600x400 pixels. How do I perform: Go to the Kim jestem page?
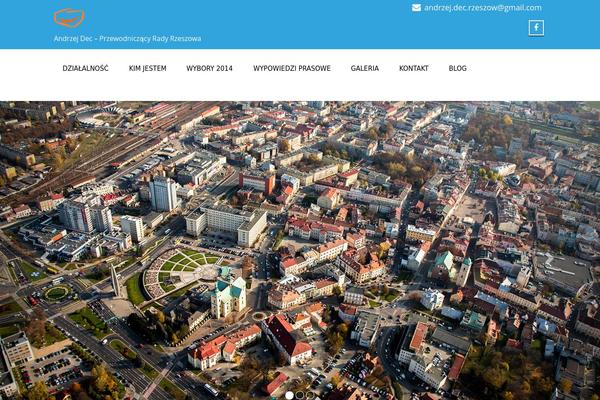pyautogui.click(x=148, y=68)
